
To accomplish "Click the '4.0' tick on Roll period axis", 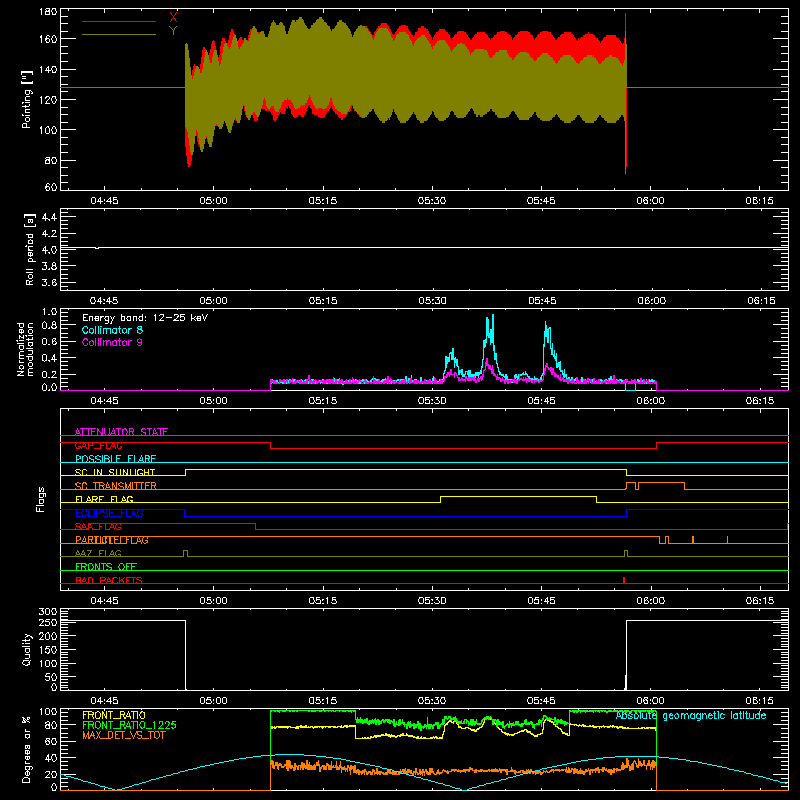I will tap(49, 250).
